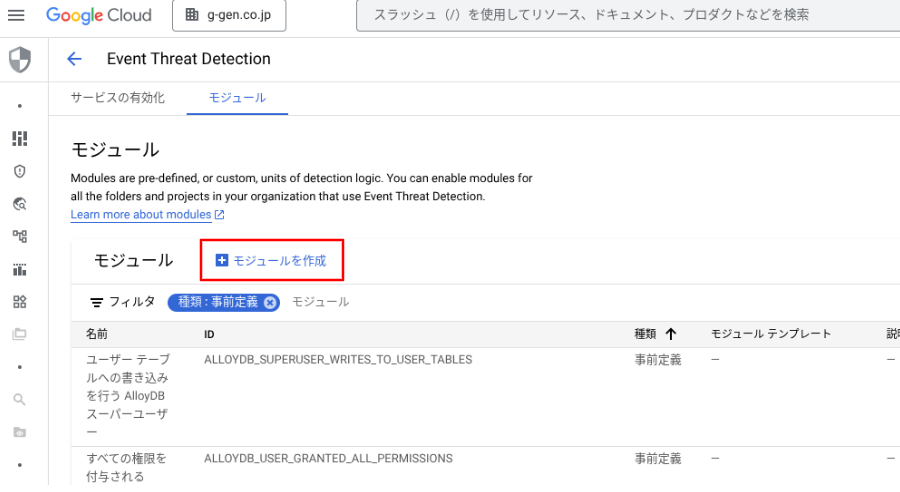Sort by the 名前 column header
The image size is (900, 492).
97,334
